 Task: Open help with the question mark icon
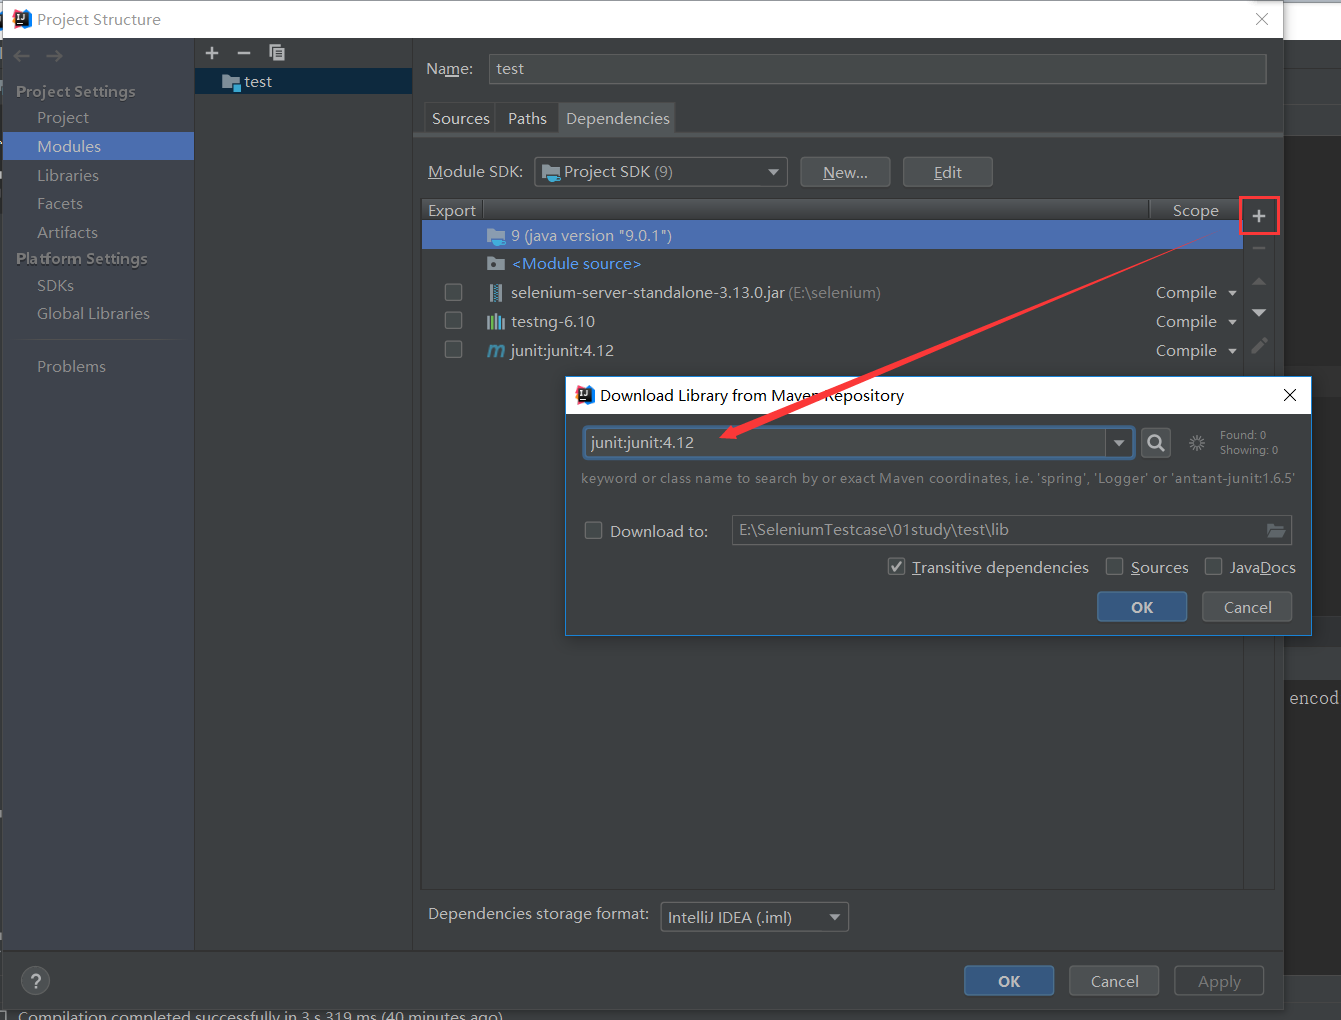[35, 981]
